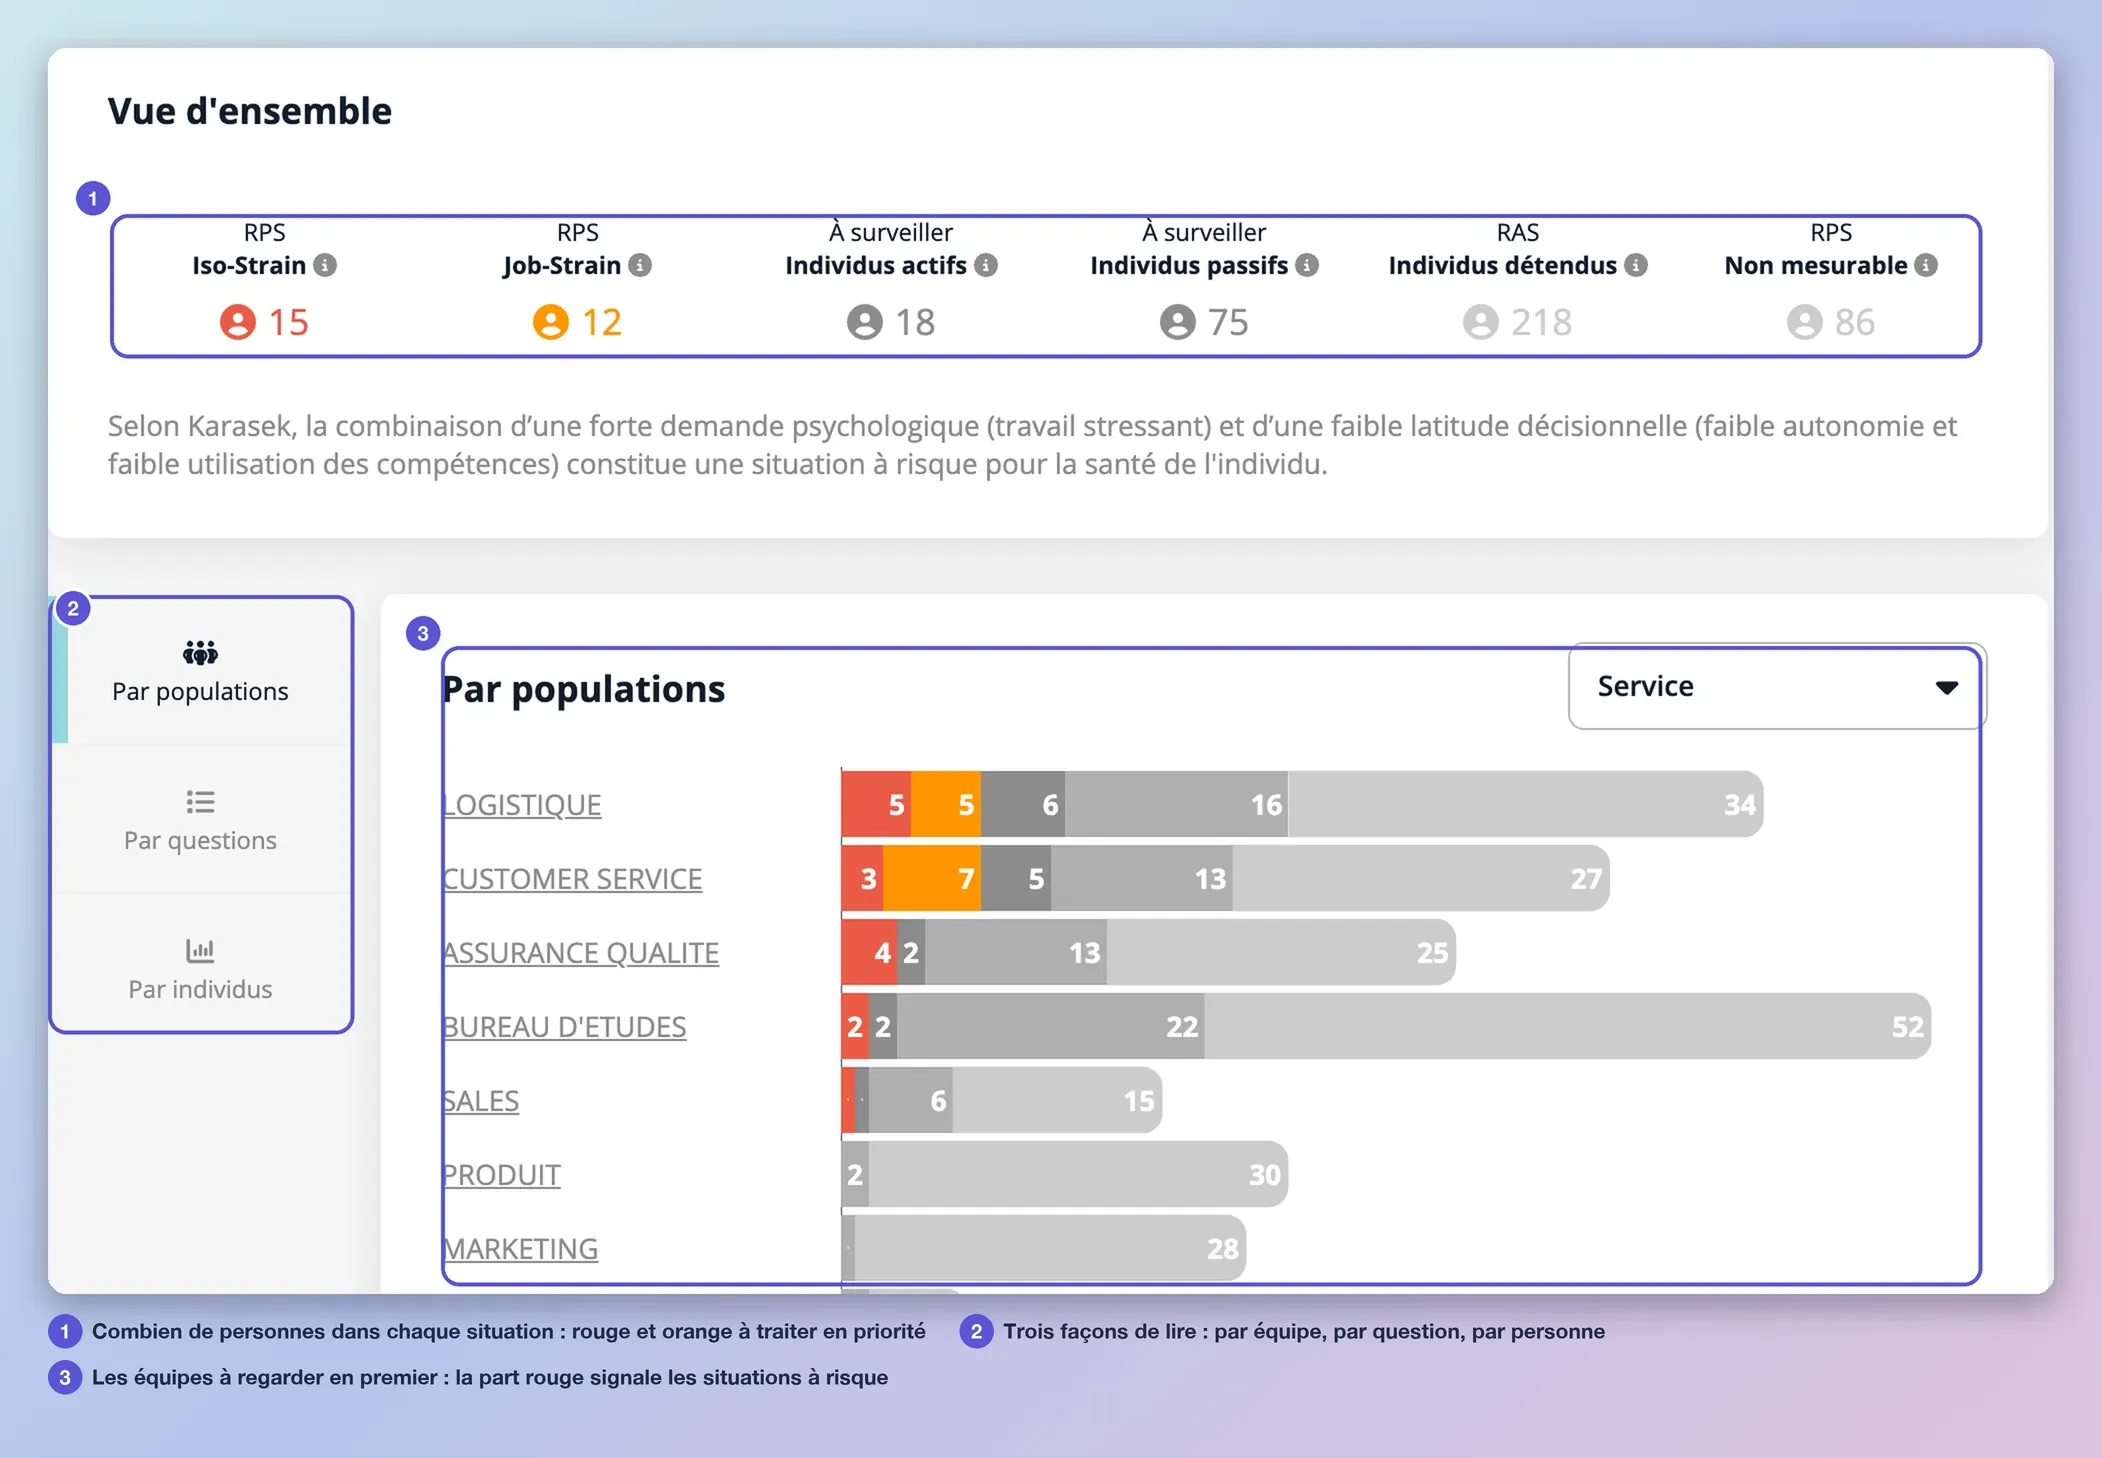This screenshot has width=2102, height=1458.
Task: Click segment 30 in the PRODUIT bar
Action: coord(1078,1174)
